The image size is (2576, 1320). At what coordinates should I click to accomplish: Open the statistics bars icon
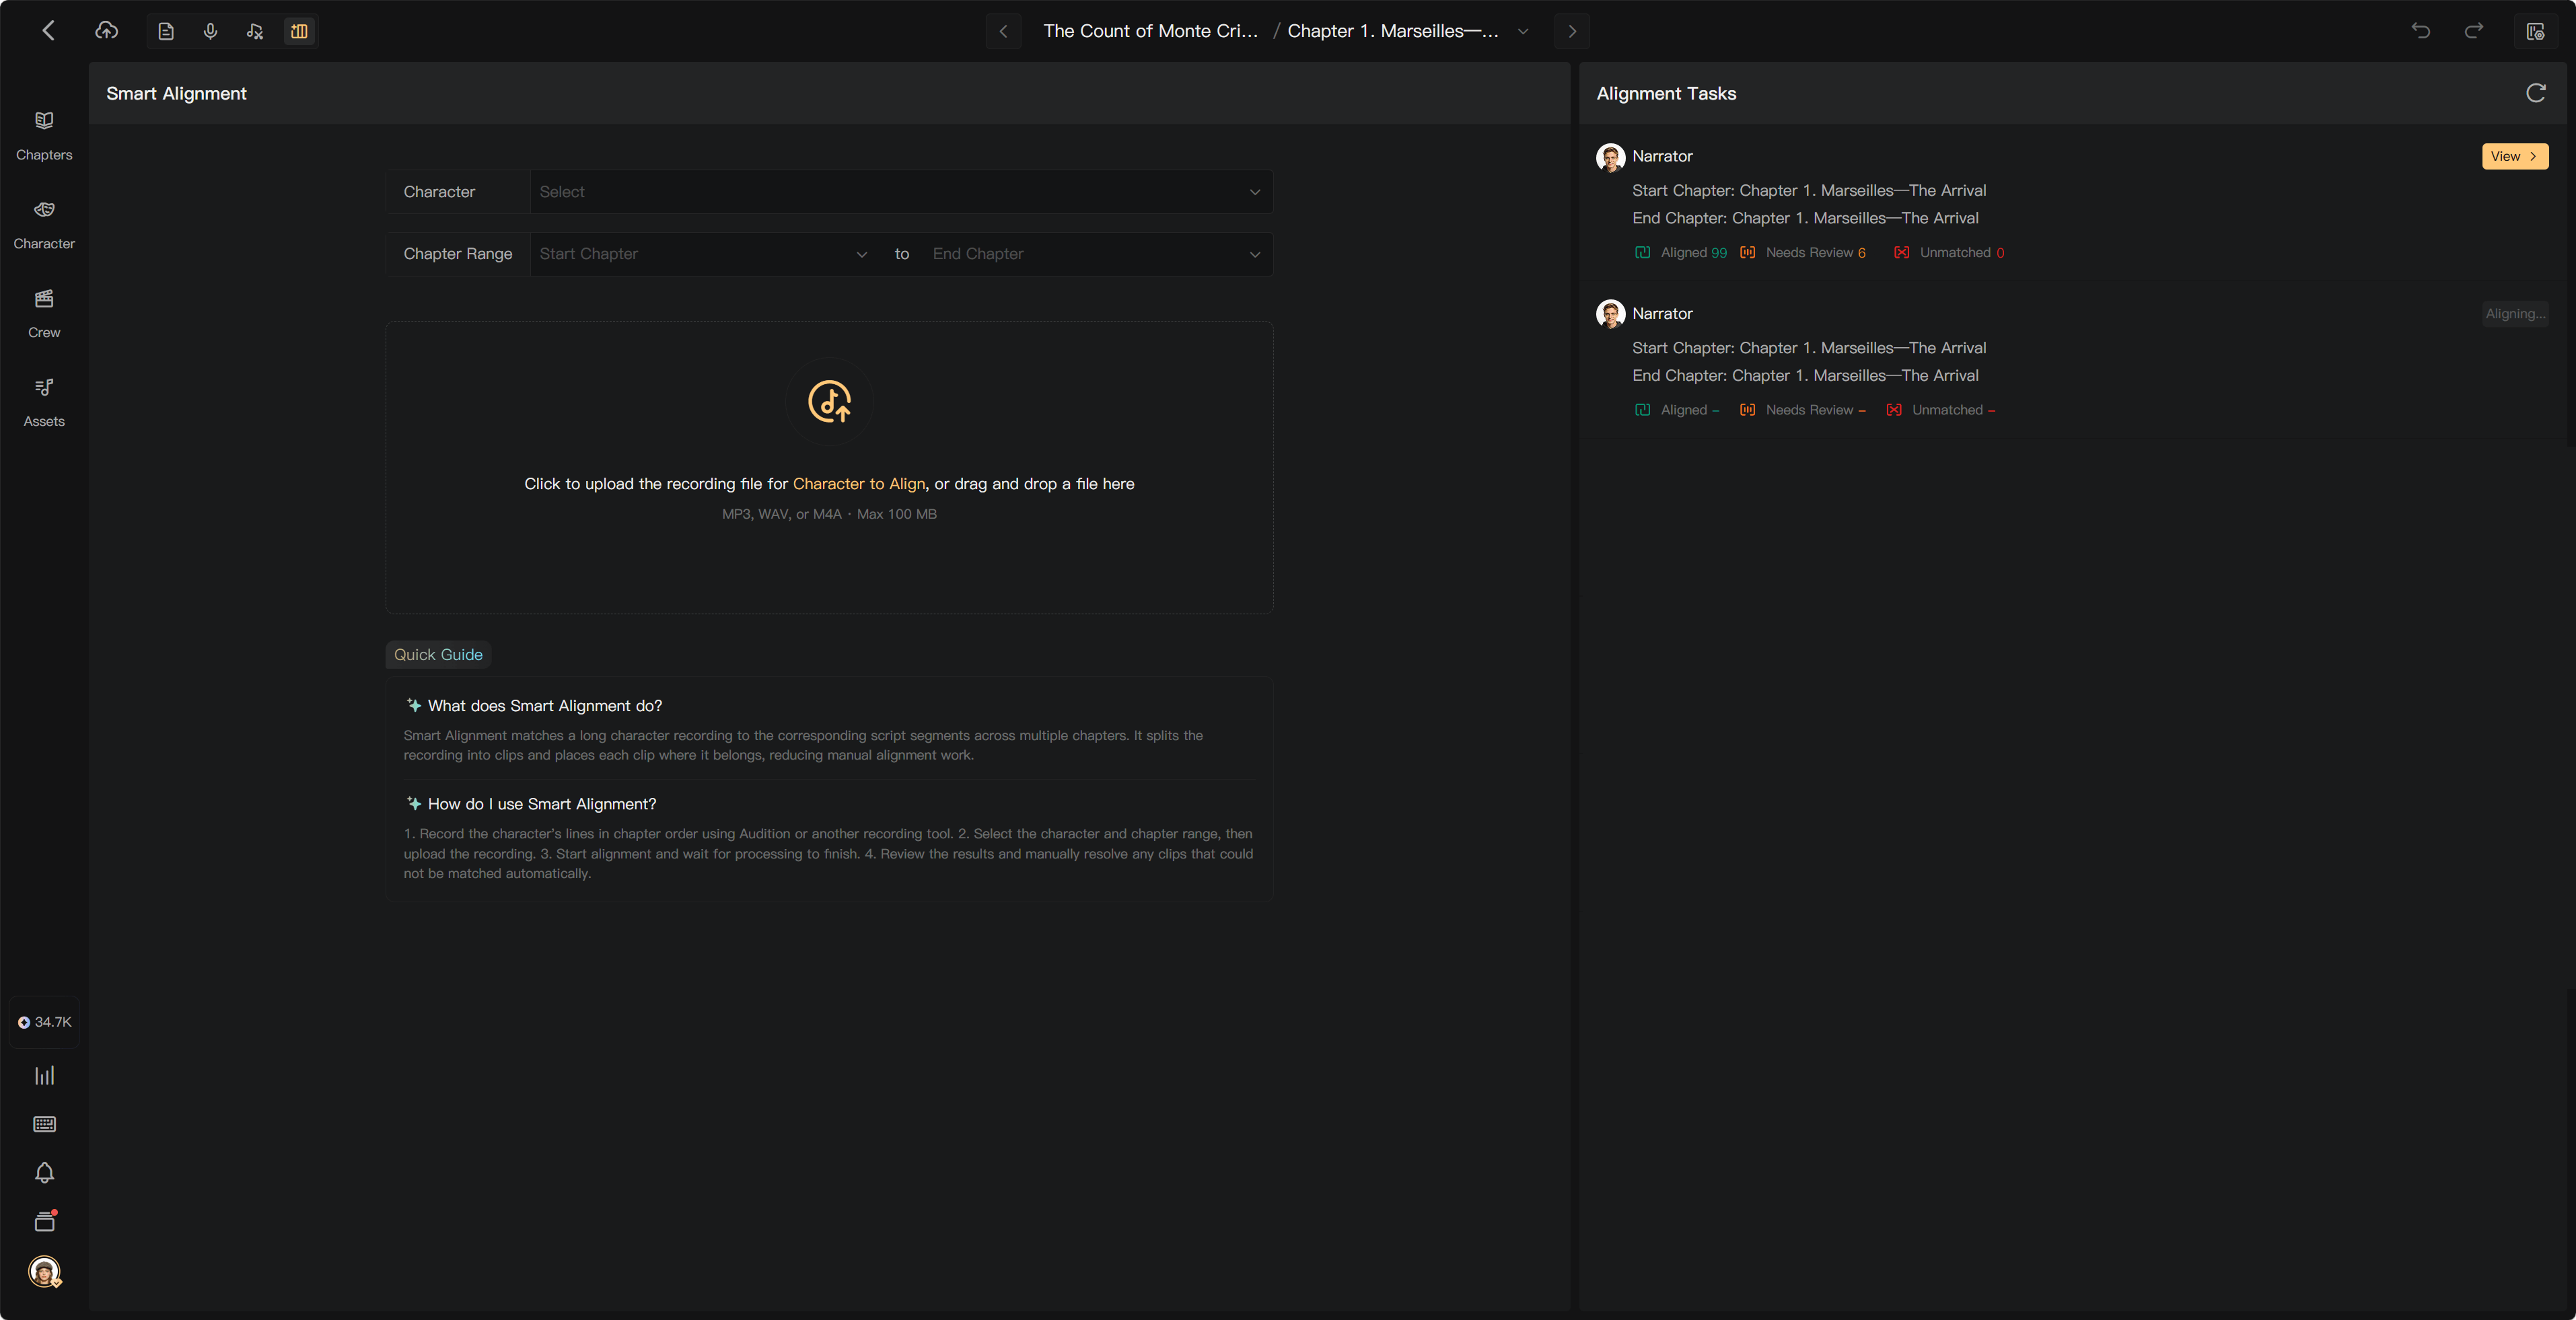coord(44,1075)
